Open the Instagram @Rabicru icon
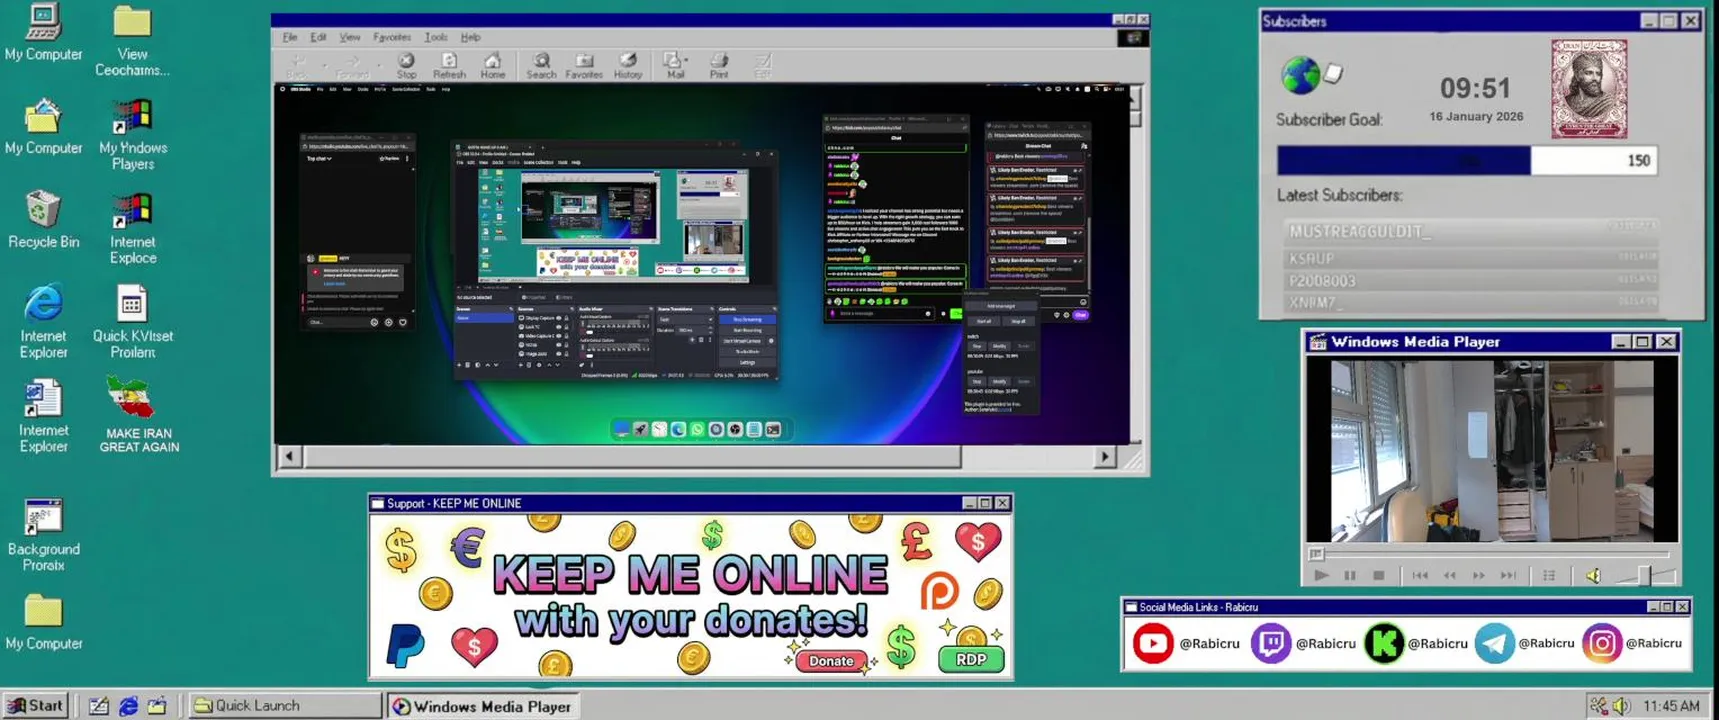Screen dimensions: 1719x720 (x=1601, y=643)
